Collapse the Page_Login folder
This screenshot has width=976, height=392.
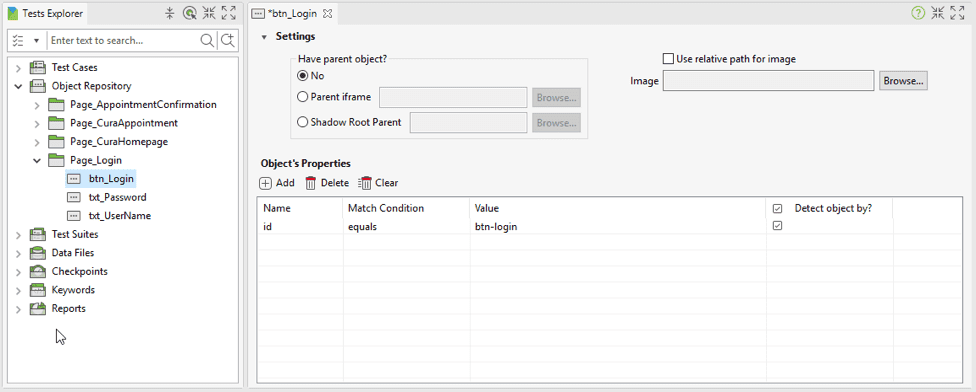tap(37, 161)
